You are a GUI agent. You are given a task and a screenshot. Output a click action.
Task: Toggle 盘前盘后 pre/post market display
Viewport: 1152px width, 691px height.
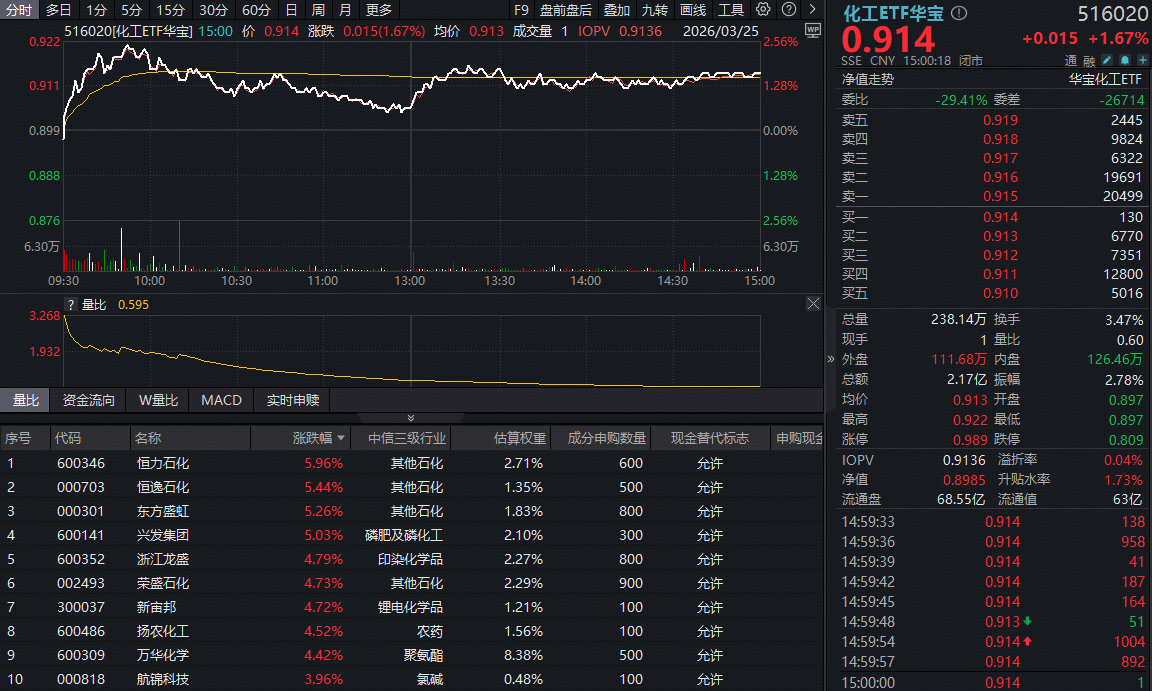tap(567, 9)
